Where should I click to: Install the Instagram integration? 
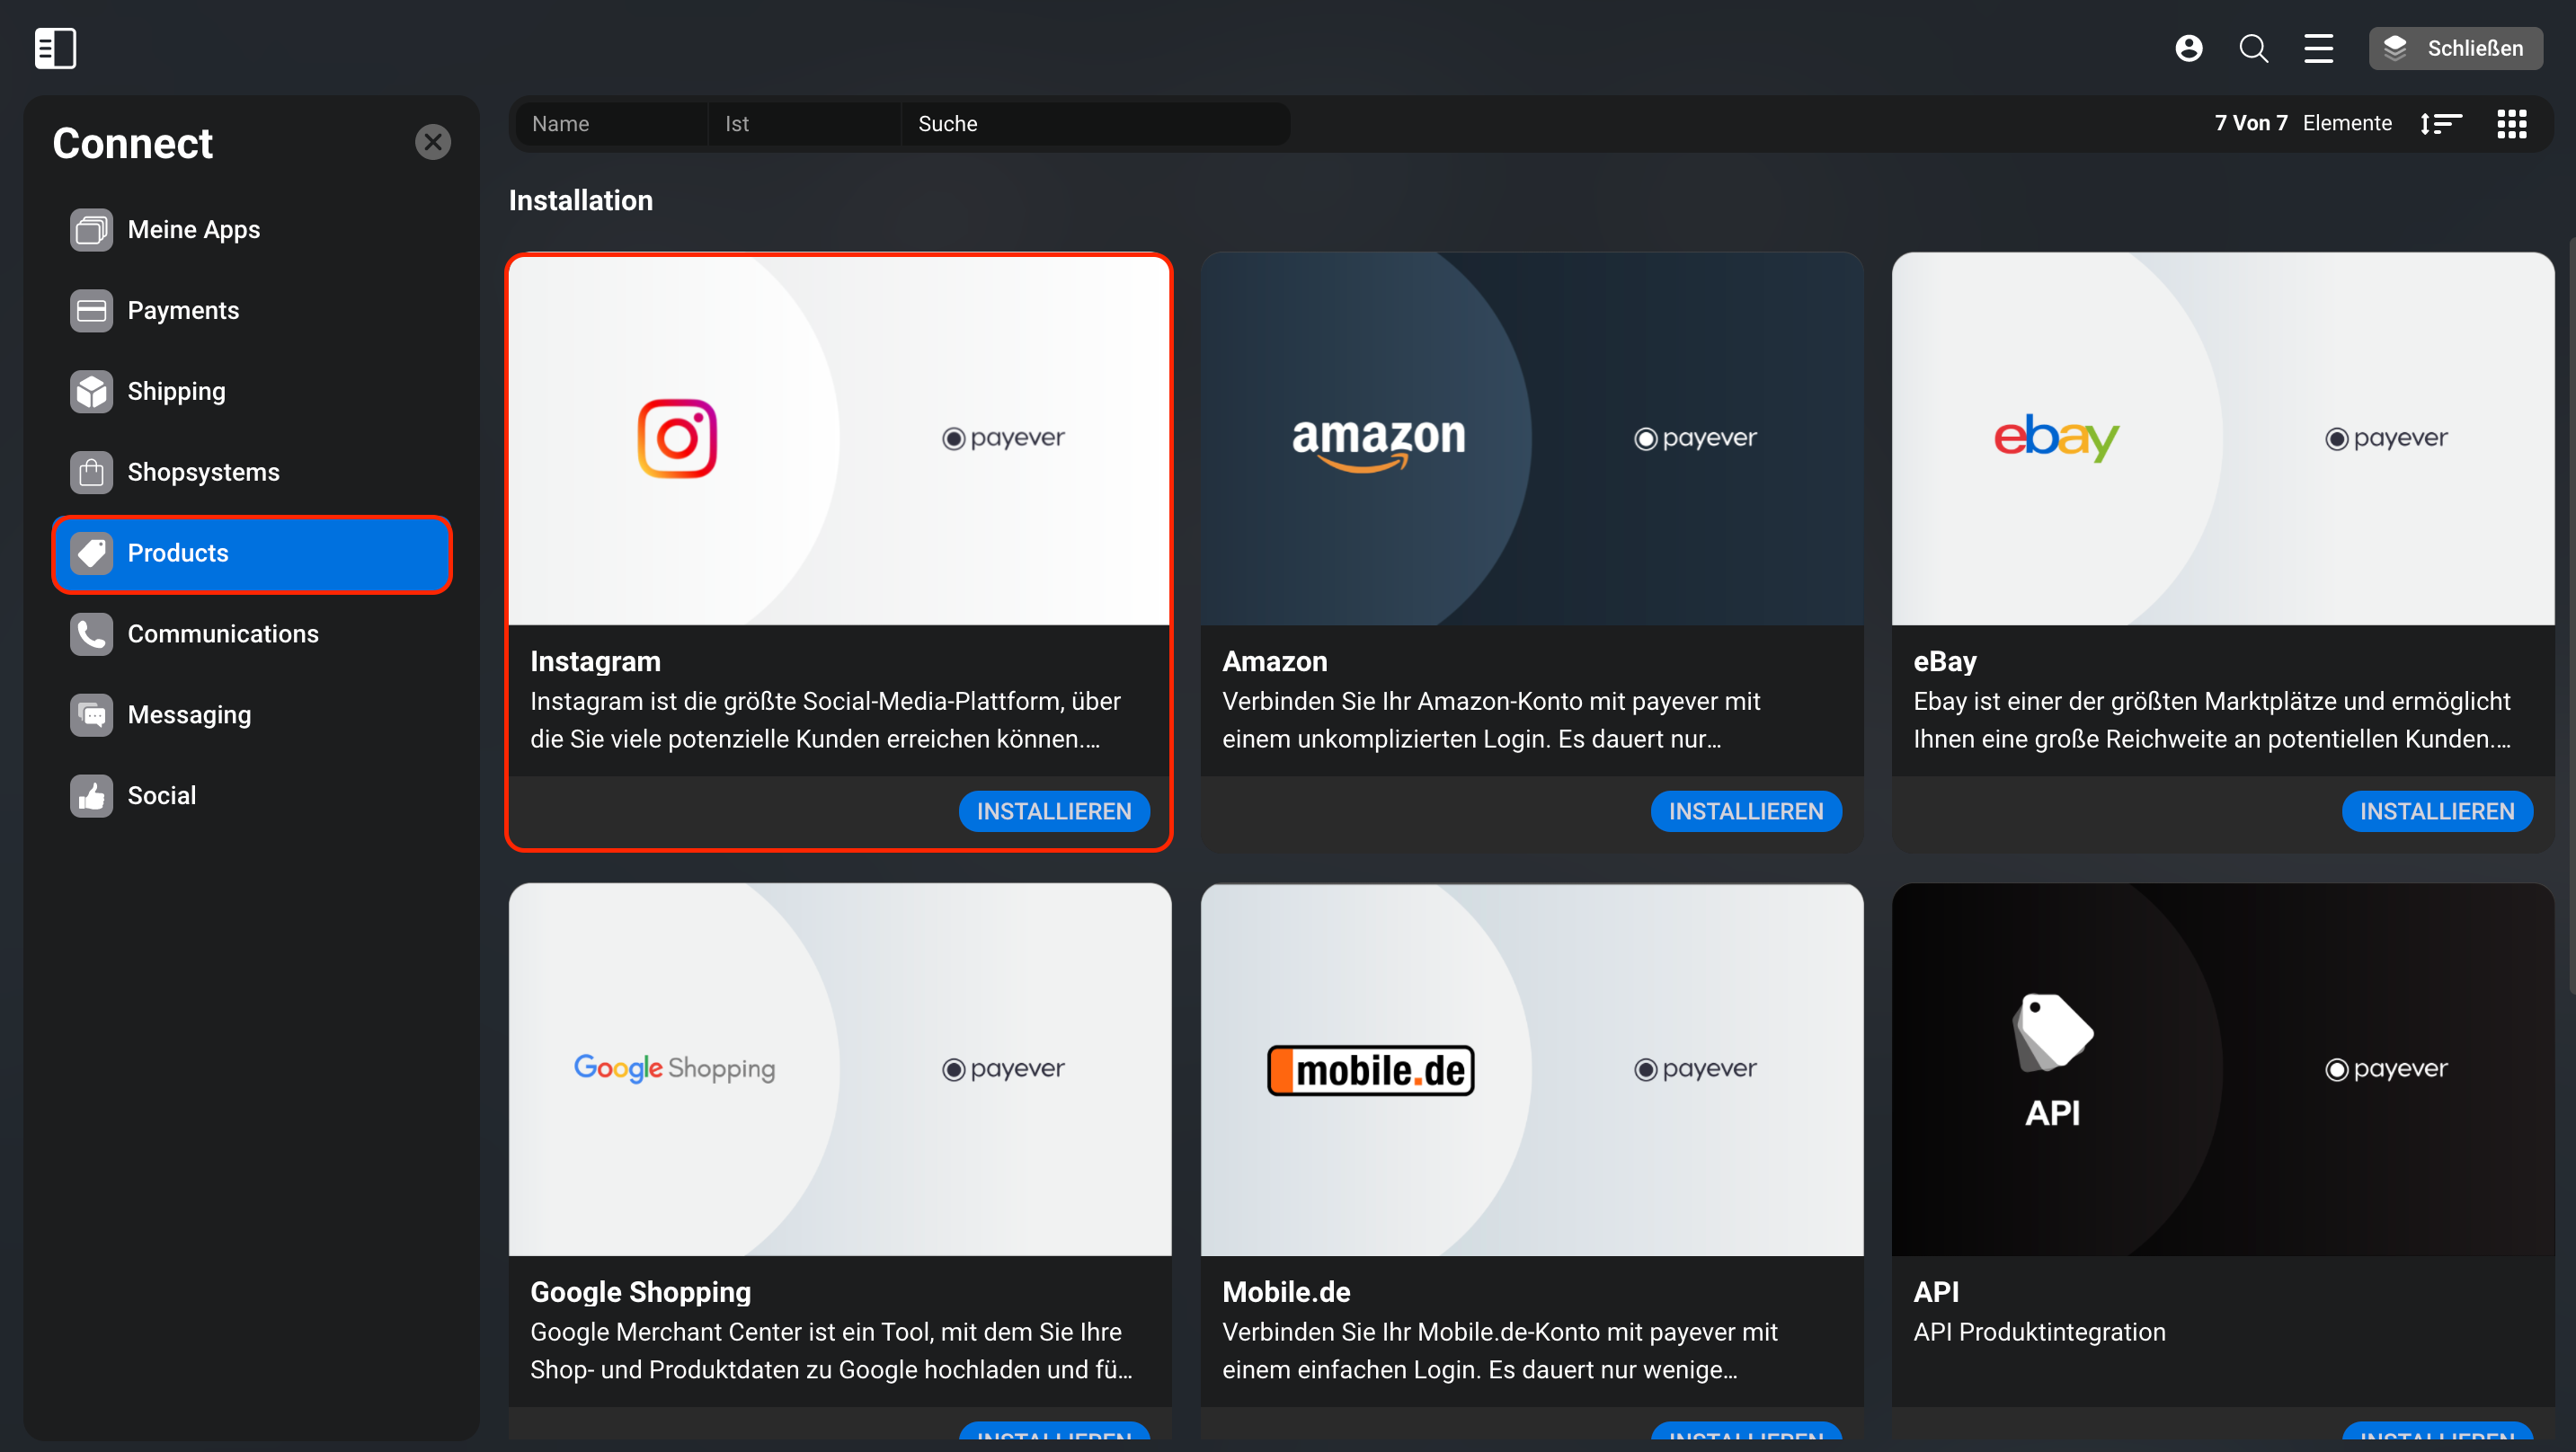(1054, 811)
